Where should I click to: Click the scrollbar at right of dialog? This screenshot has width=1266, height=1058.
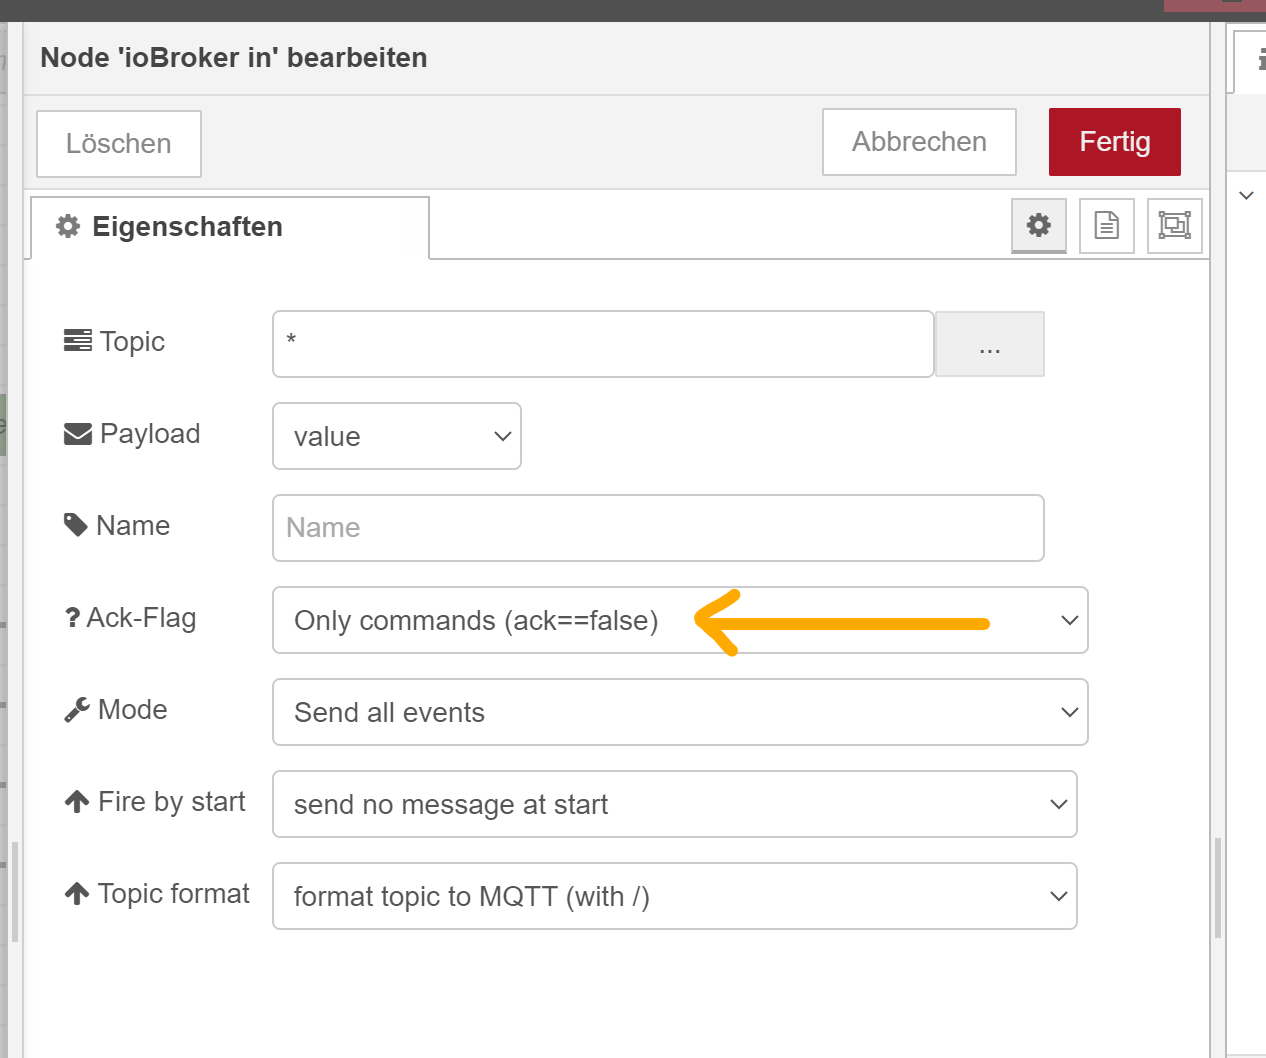[1217, 888]
